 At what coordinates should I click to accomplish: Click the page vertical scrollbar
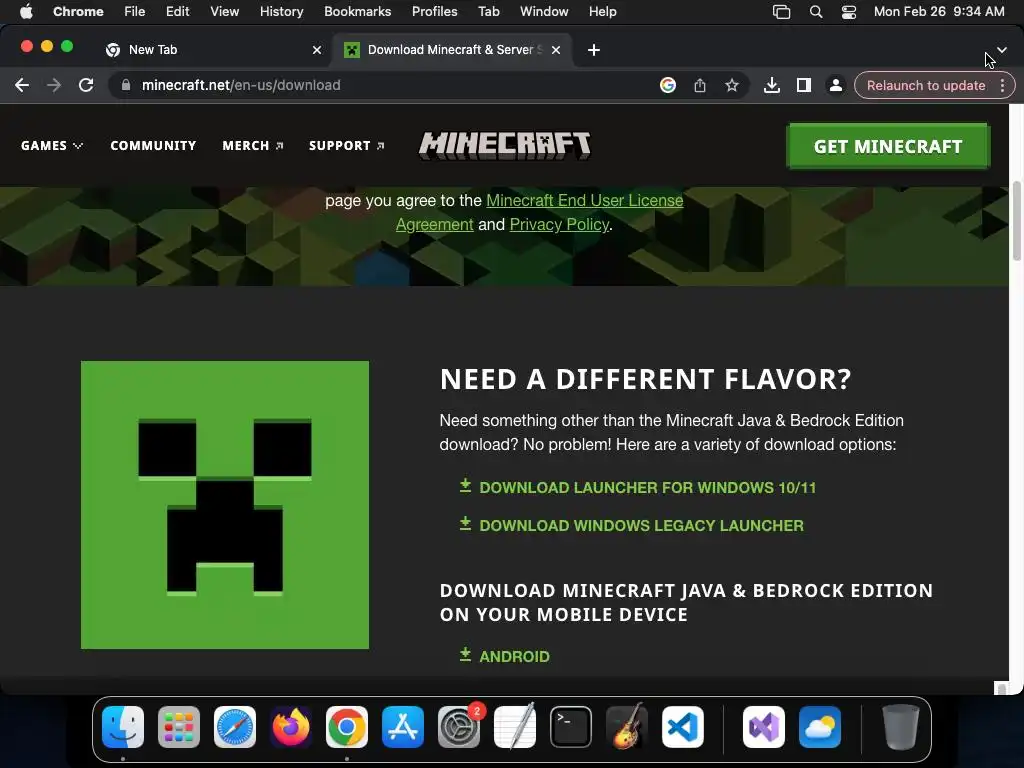pos(1016,221)
